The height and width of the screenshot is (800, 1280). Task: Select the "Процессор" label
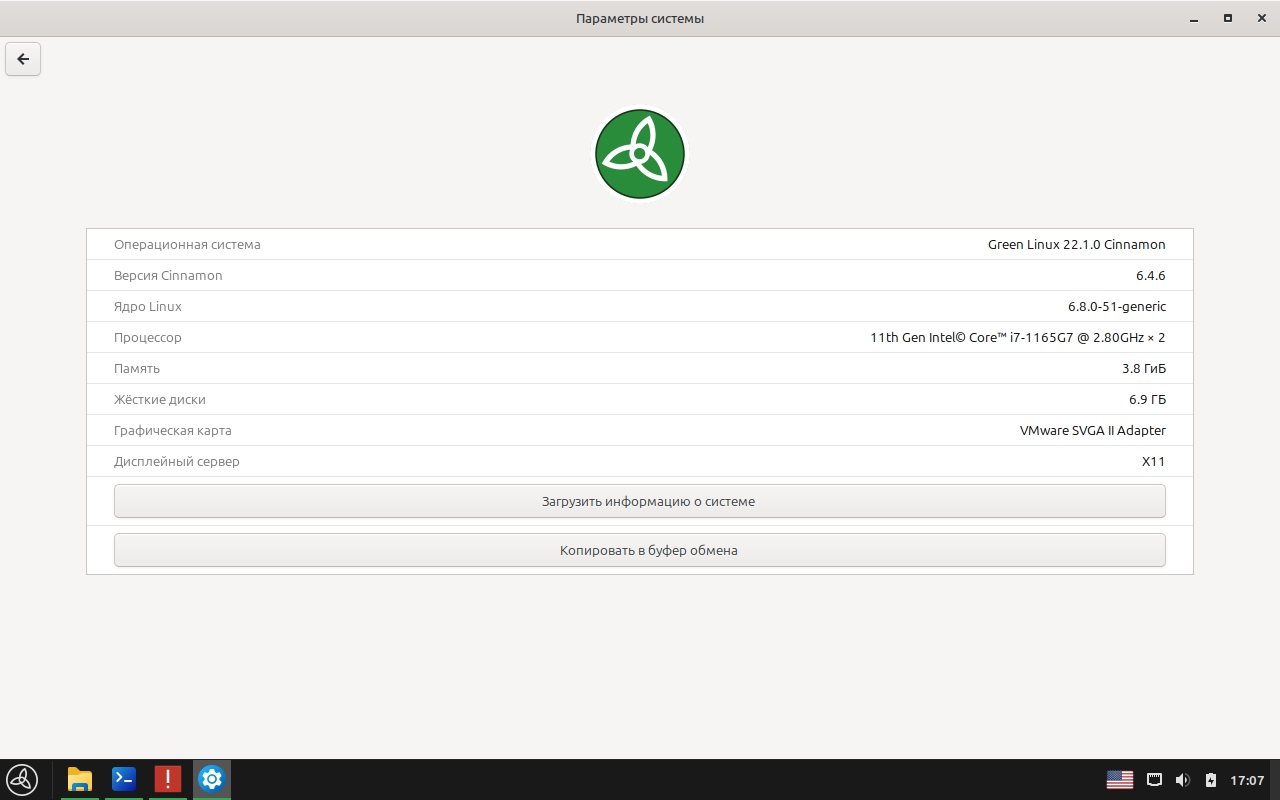[148, 337]
